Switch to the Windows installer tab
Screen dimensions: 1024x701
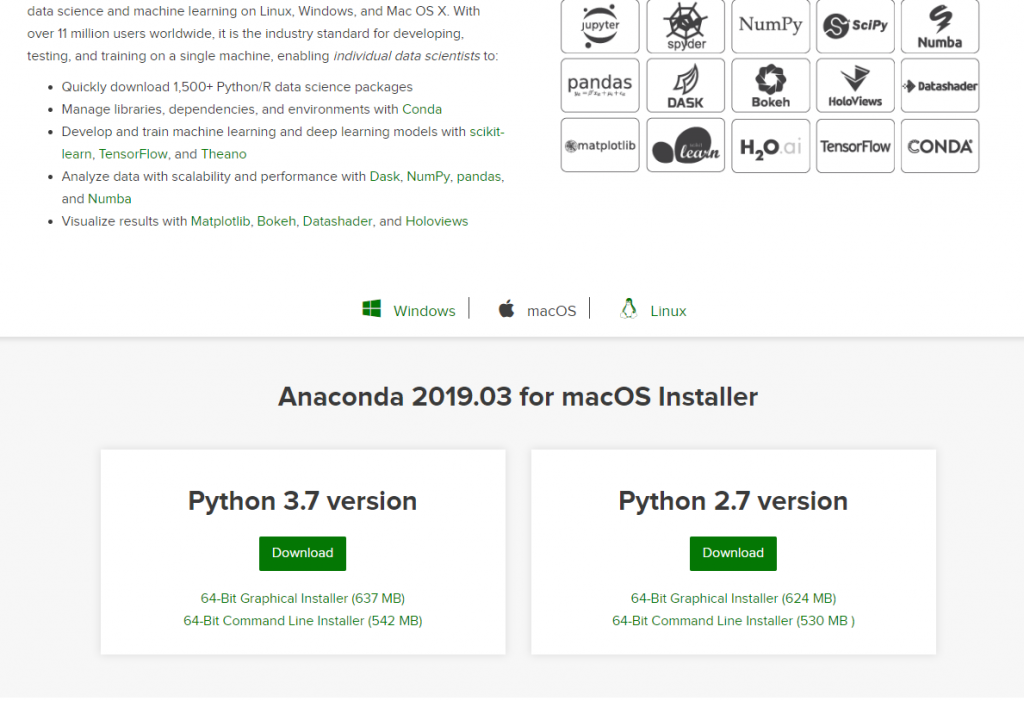click(424, 311)
